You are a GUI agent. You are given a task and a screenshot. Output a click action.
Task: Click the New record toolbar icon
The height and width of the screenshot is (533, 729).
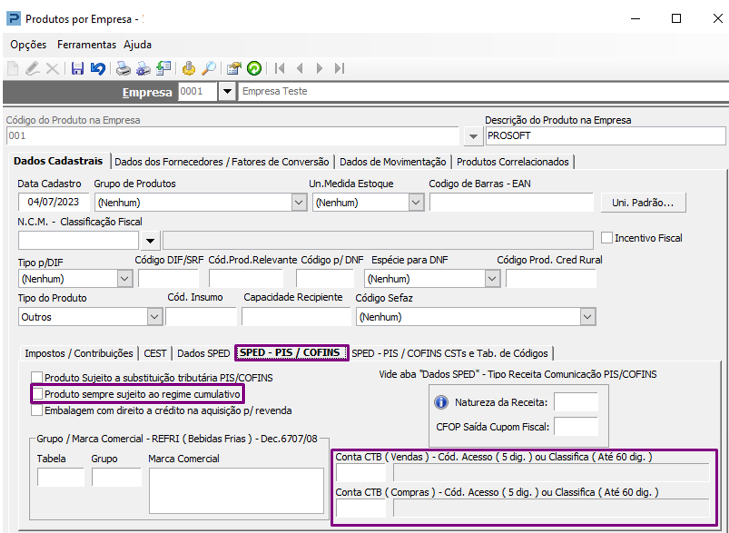coord(13,69)
